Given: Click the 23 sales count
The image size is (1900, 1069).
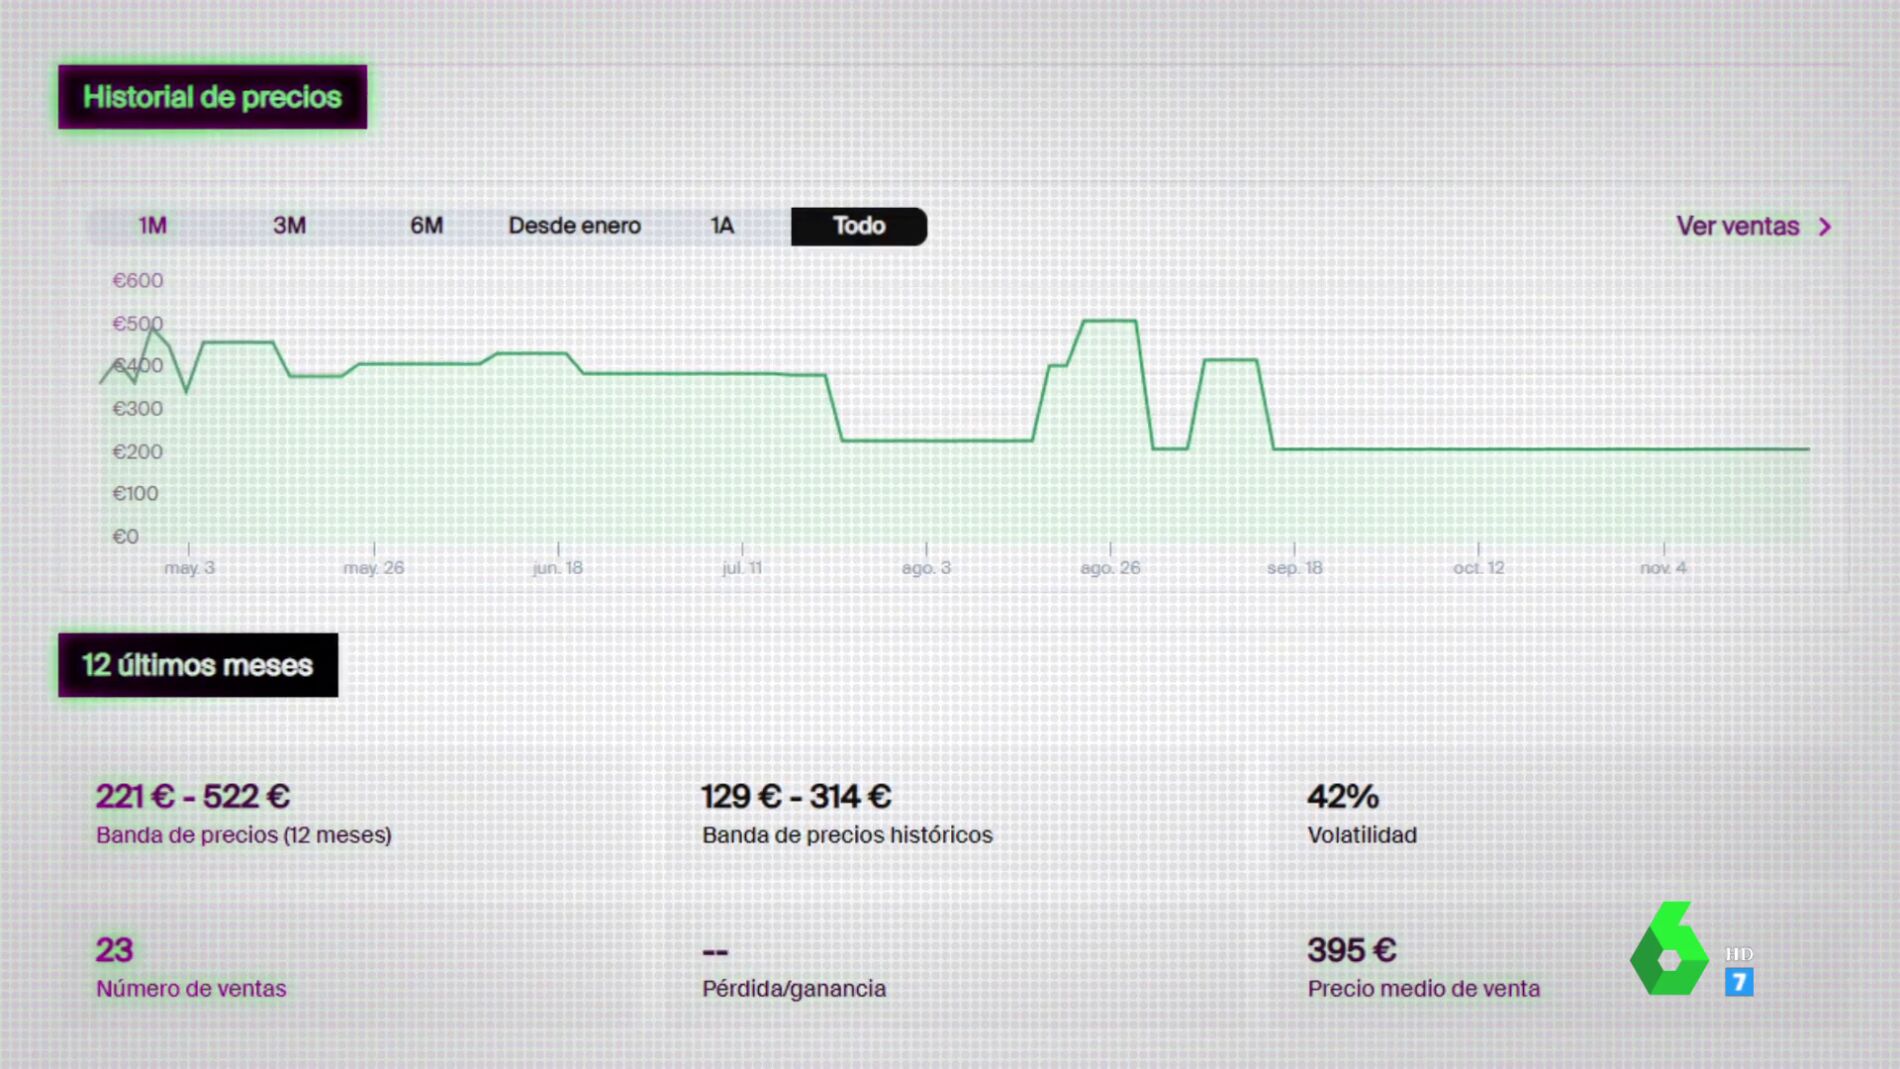Looking at the screenshot, I should 114,950.
